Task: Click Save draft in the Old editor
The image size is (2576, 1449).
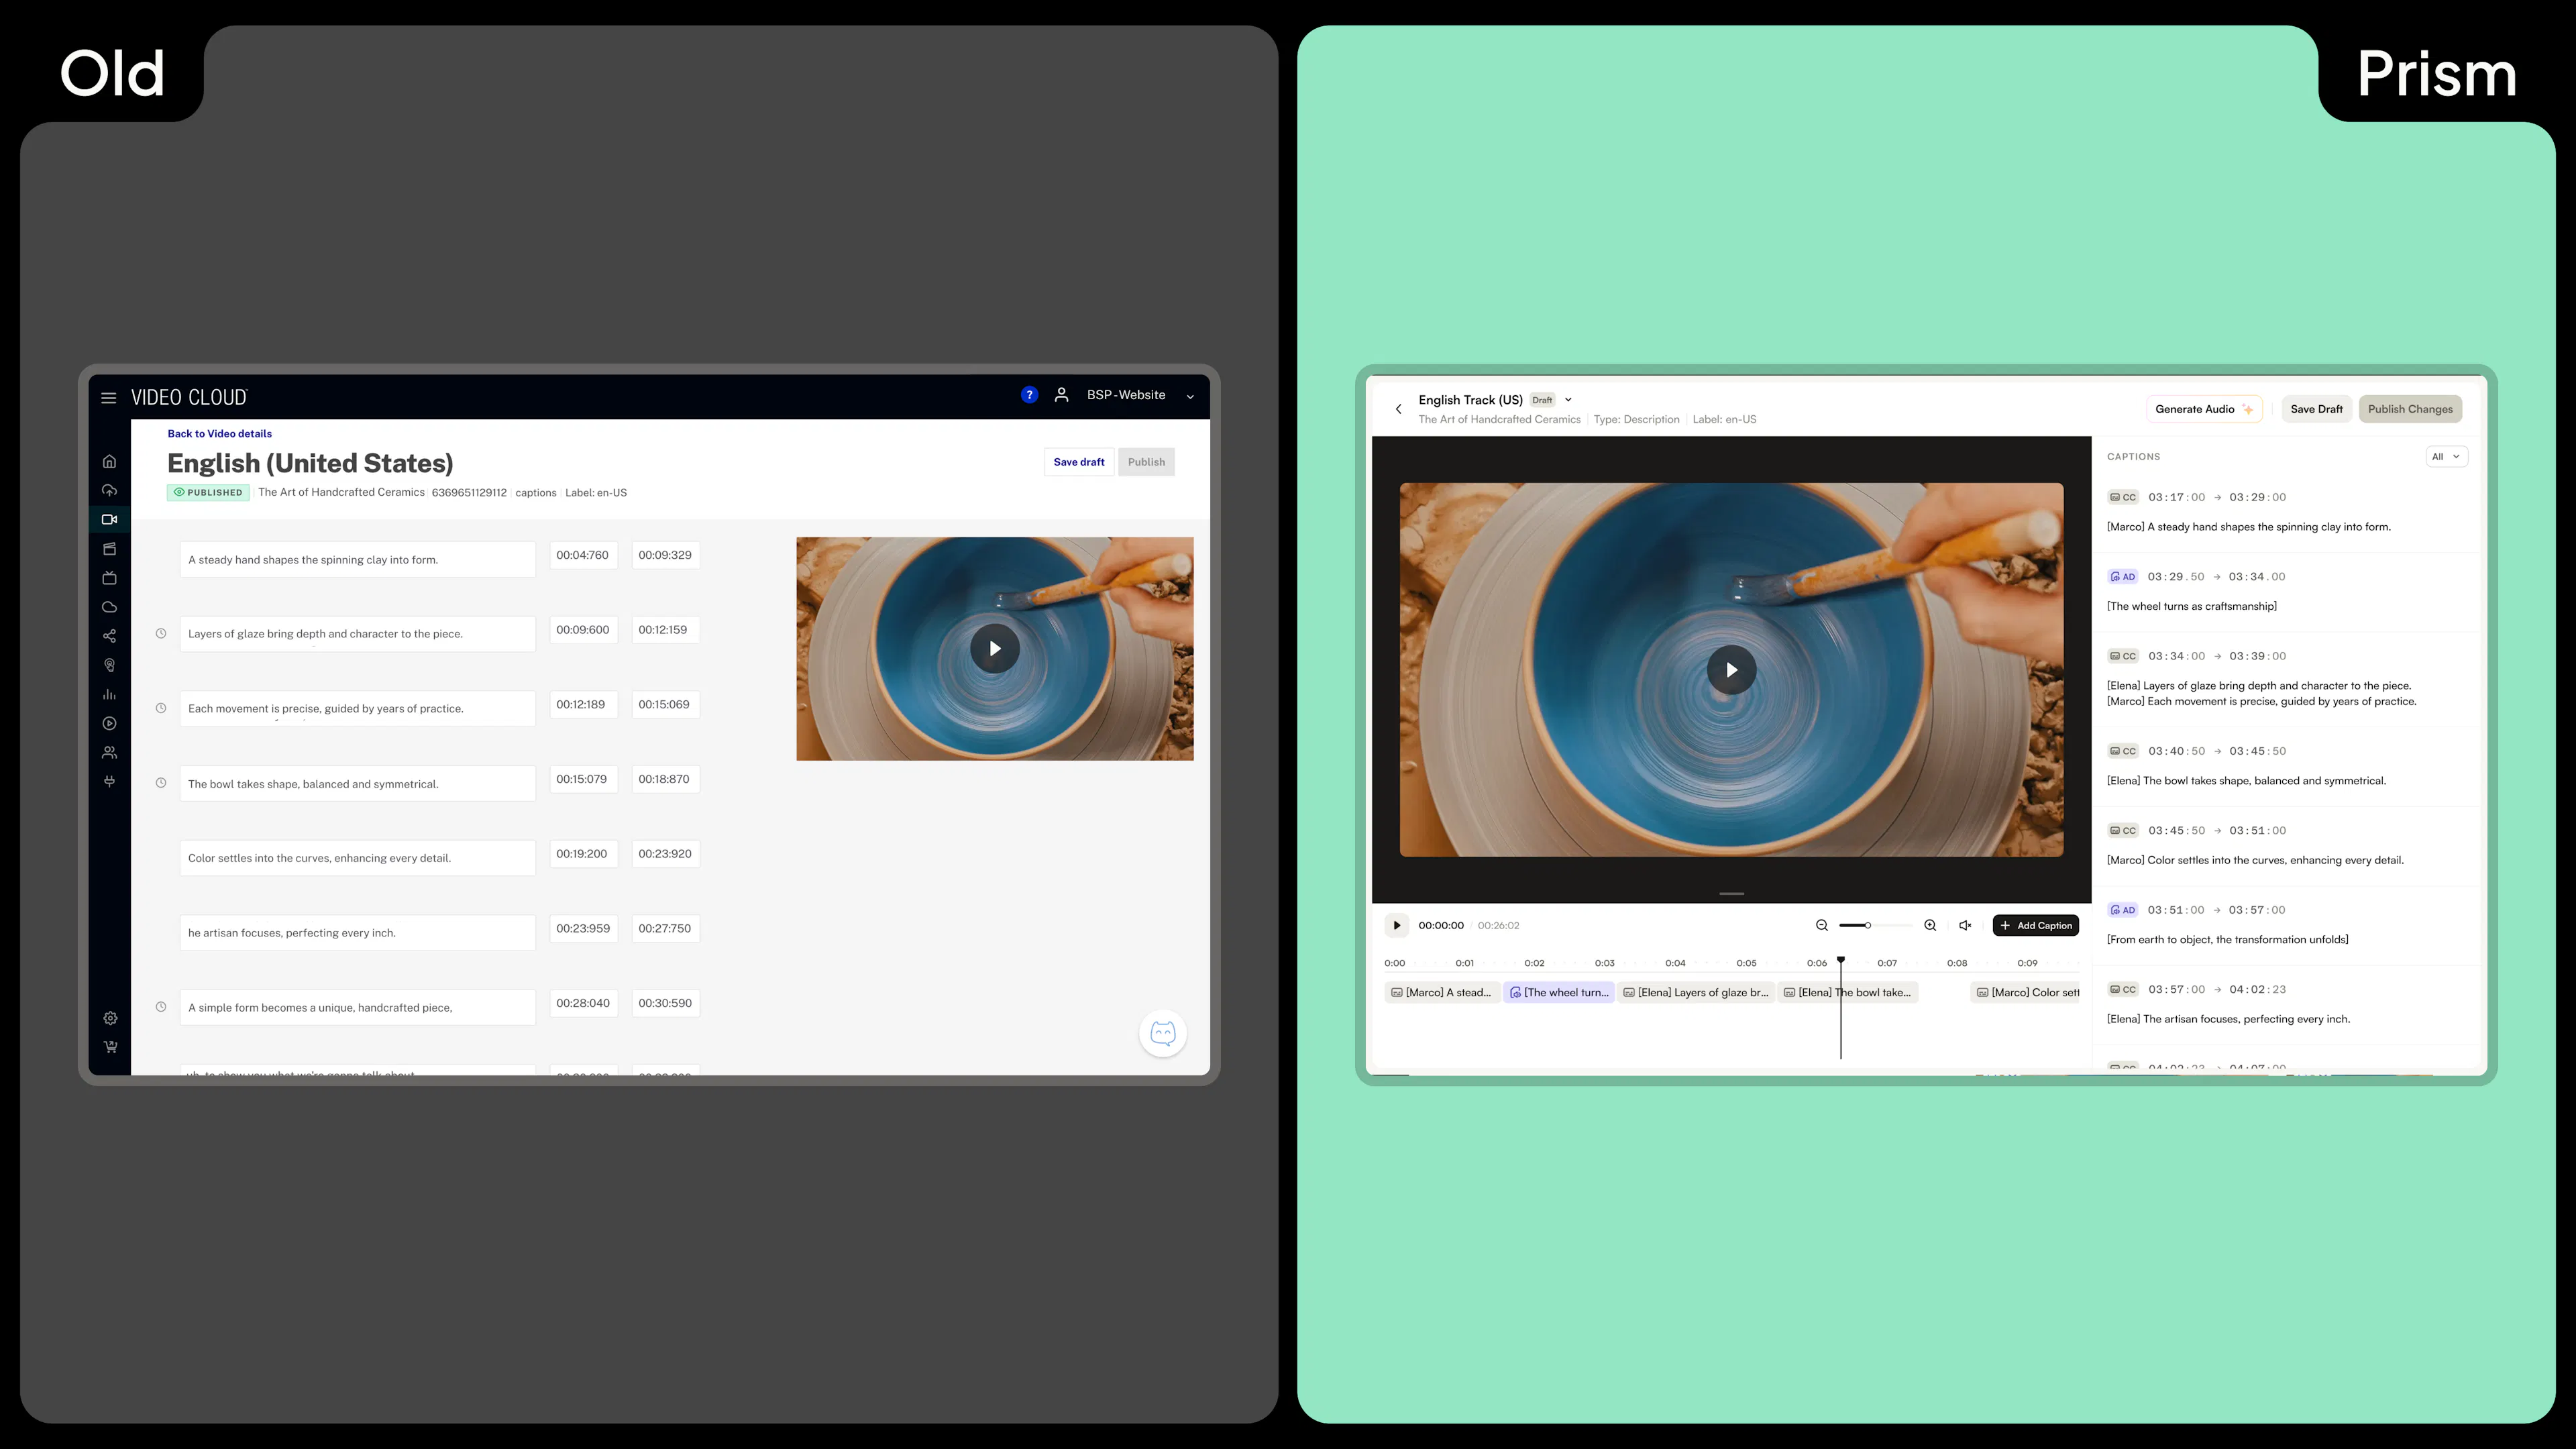Action: 1078,462
